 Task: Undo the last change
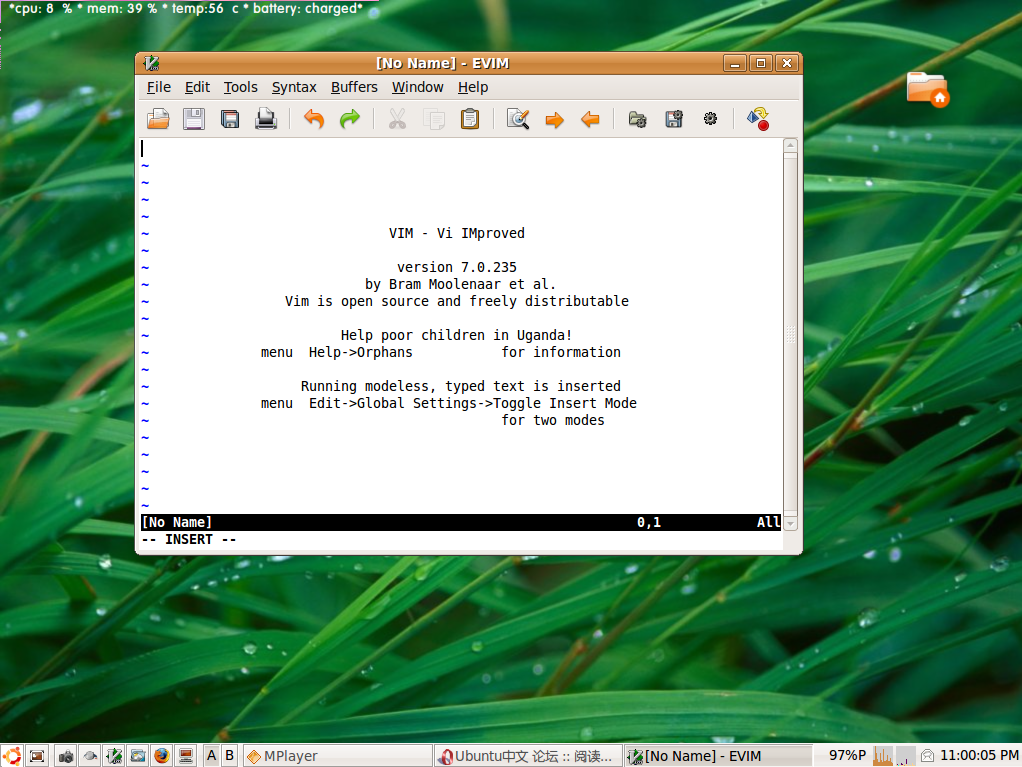tap(314, 119)
